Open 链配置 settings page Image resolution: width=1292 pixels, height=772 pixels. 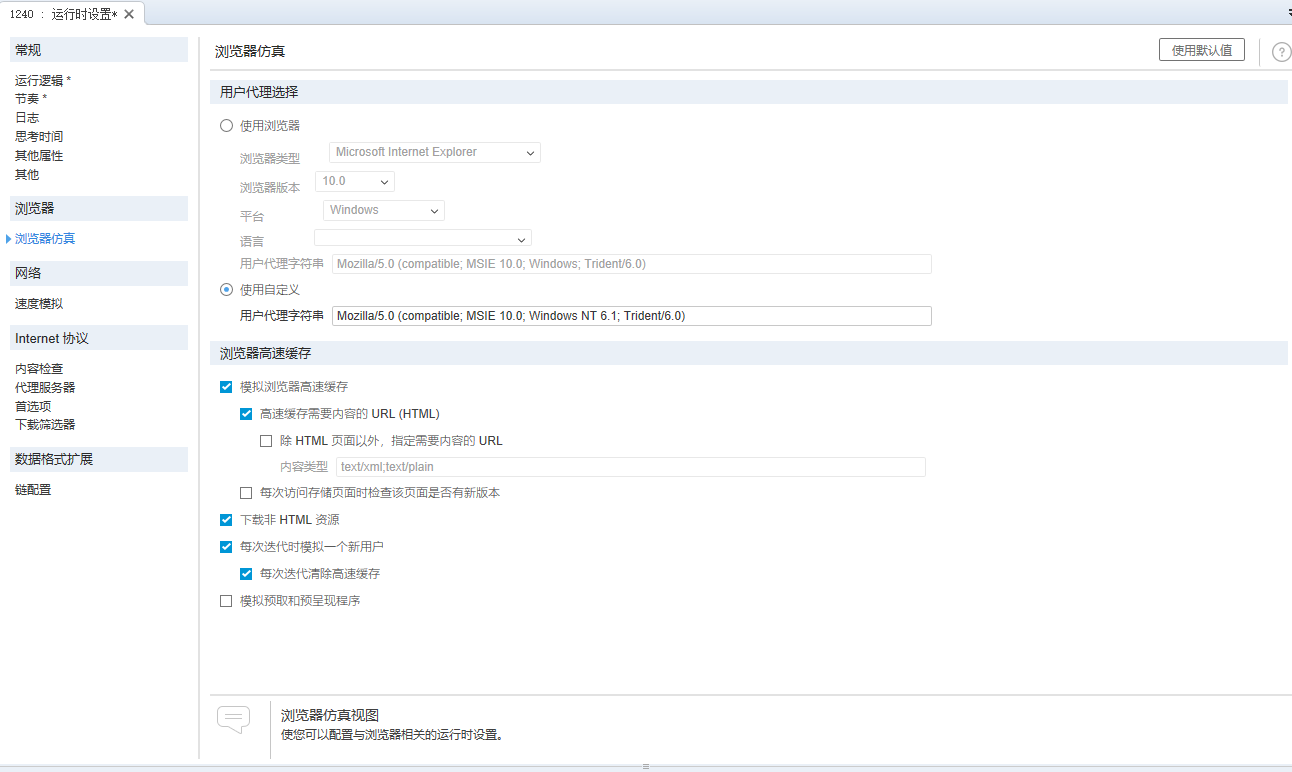pos(33,490)
